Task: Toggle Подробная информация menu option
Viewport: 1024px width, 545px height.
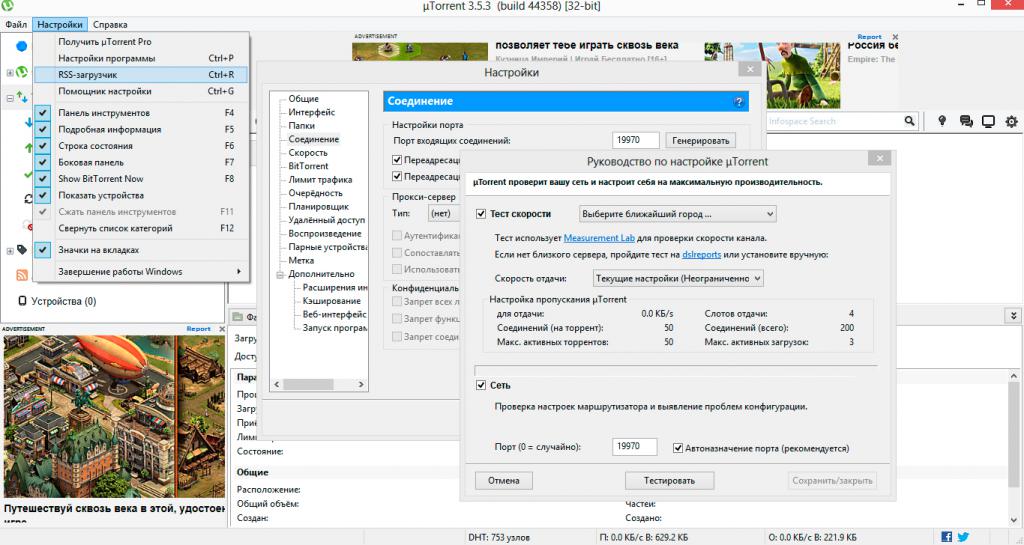Action: pyautogui.click(x=141, y=129)
